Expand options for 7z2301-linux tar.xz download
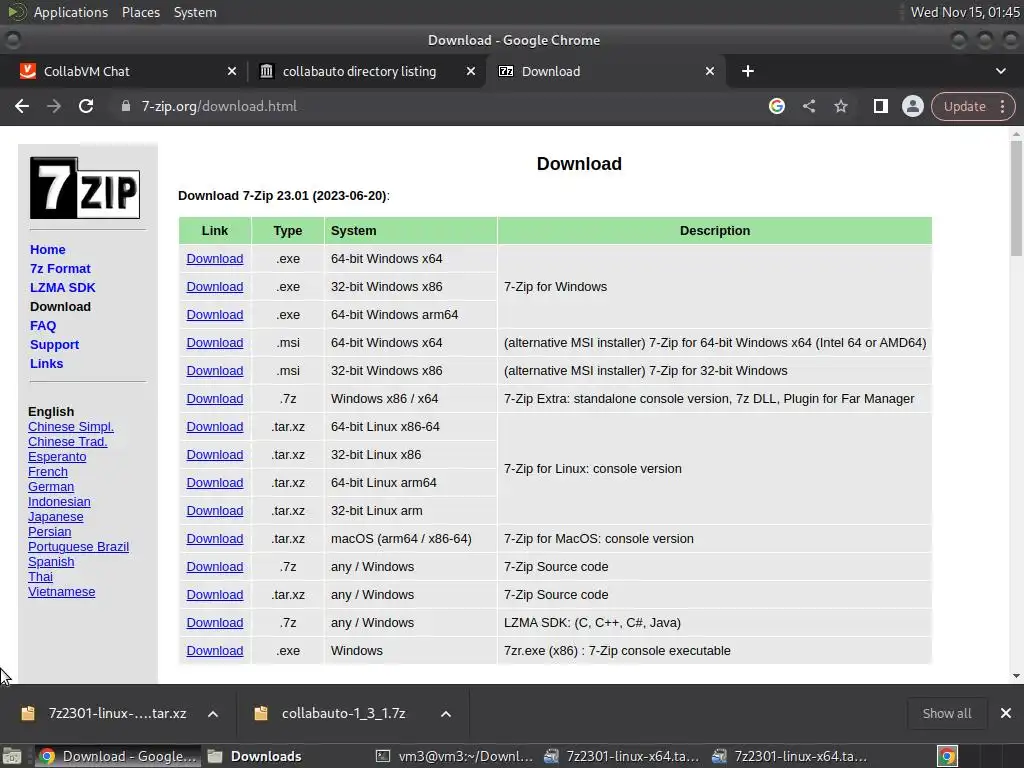Viewport: 1024px width, 768px height. point(213,714)
